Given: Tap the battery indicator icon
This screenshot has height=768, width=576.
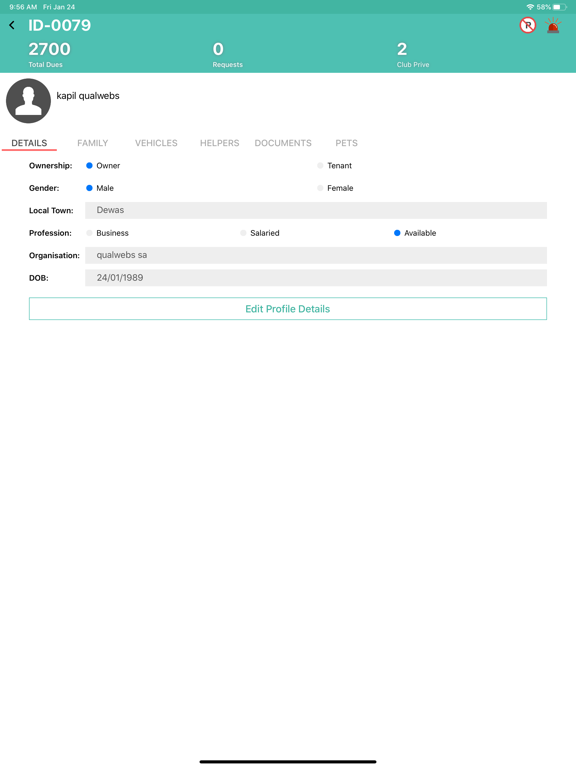Looking at the screenshot, I should point(560,7).
